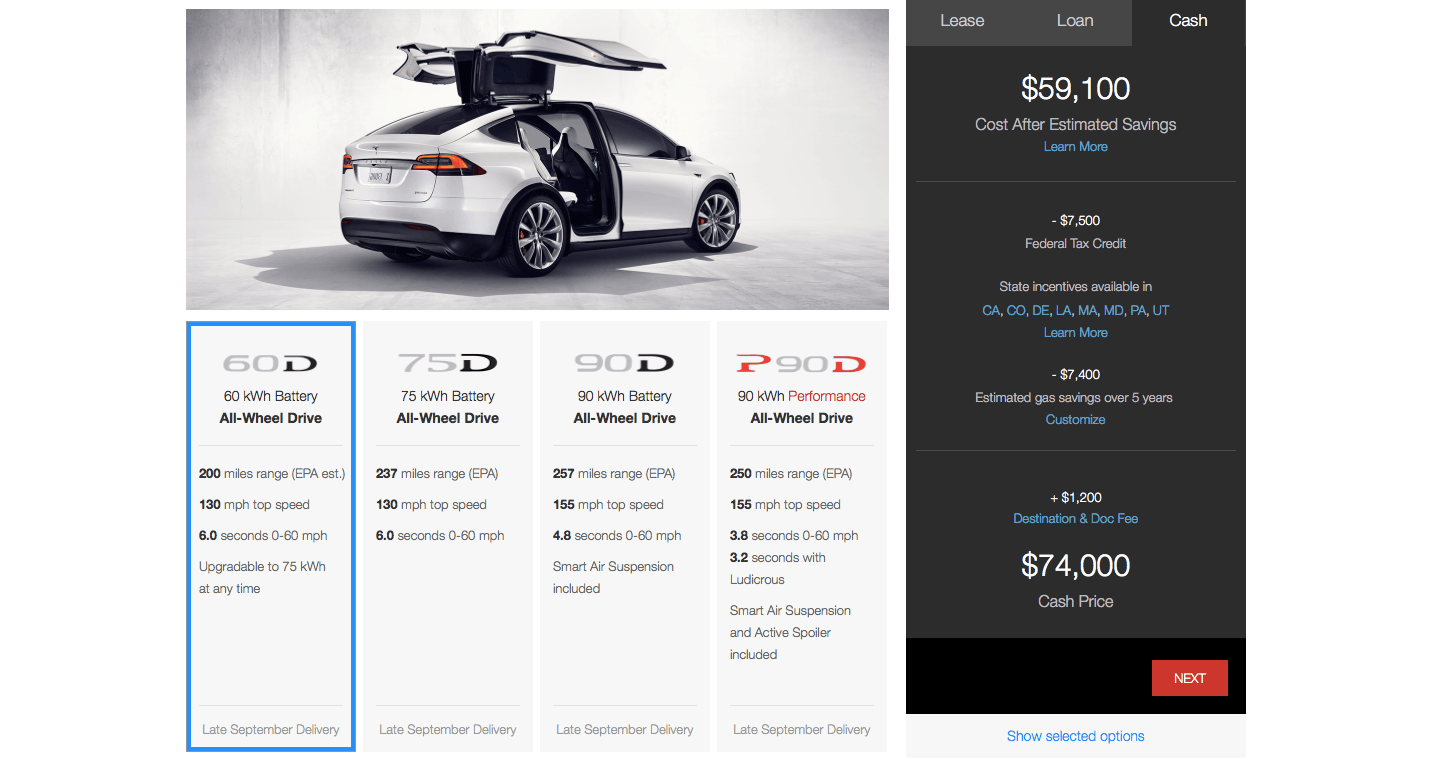Select the 75D model logo
This screenshot has height=773, width=1431.
pyautogui.click(x=447, y=363)
